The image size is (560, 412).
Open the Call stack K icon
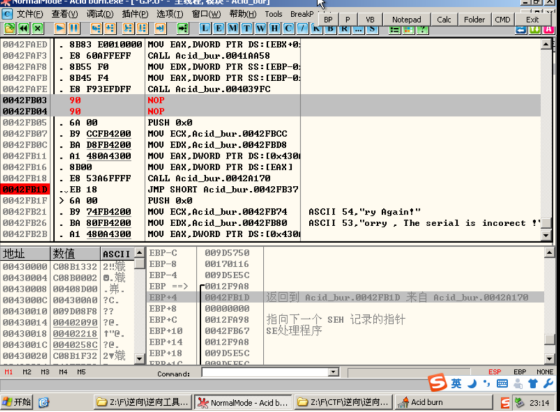[316, 29]
